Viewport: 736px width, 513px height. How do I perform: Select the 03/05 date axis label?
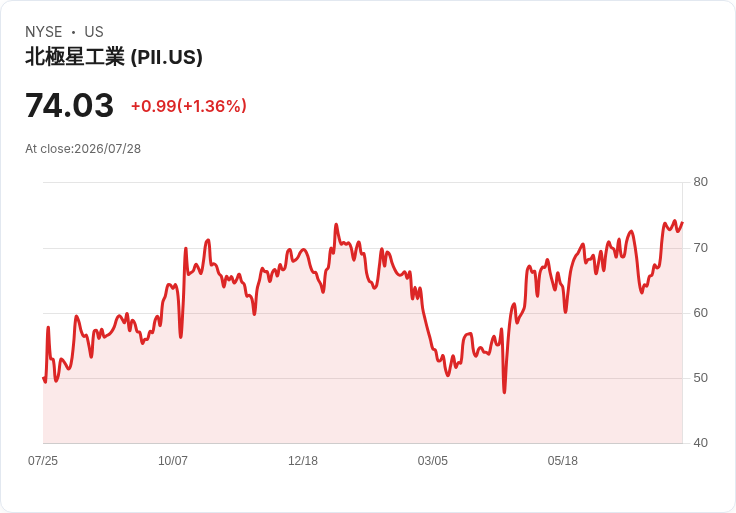coord(432,461)
